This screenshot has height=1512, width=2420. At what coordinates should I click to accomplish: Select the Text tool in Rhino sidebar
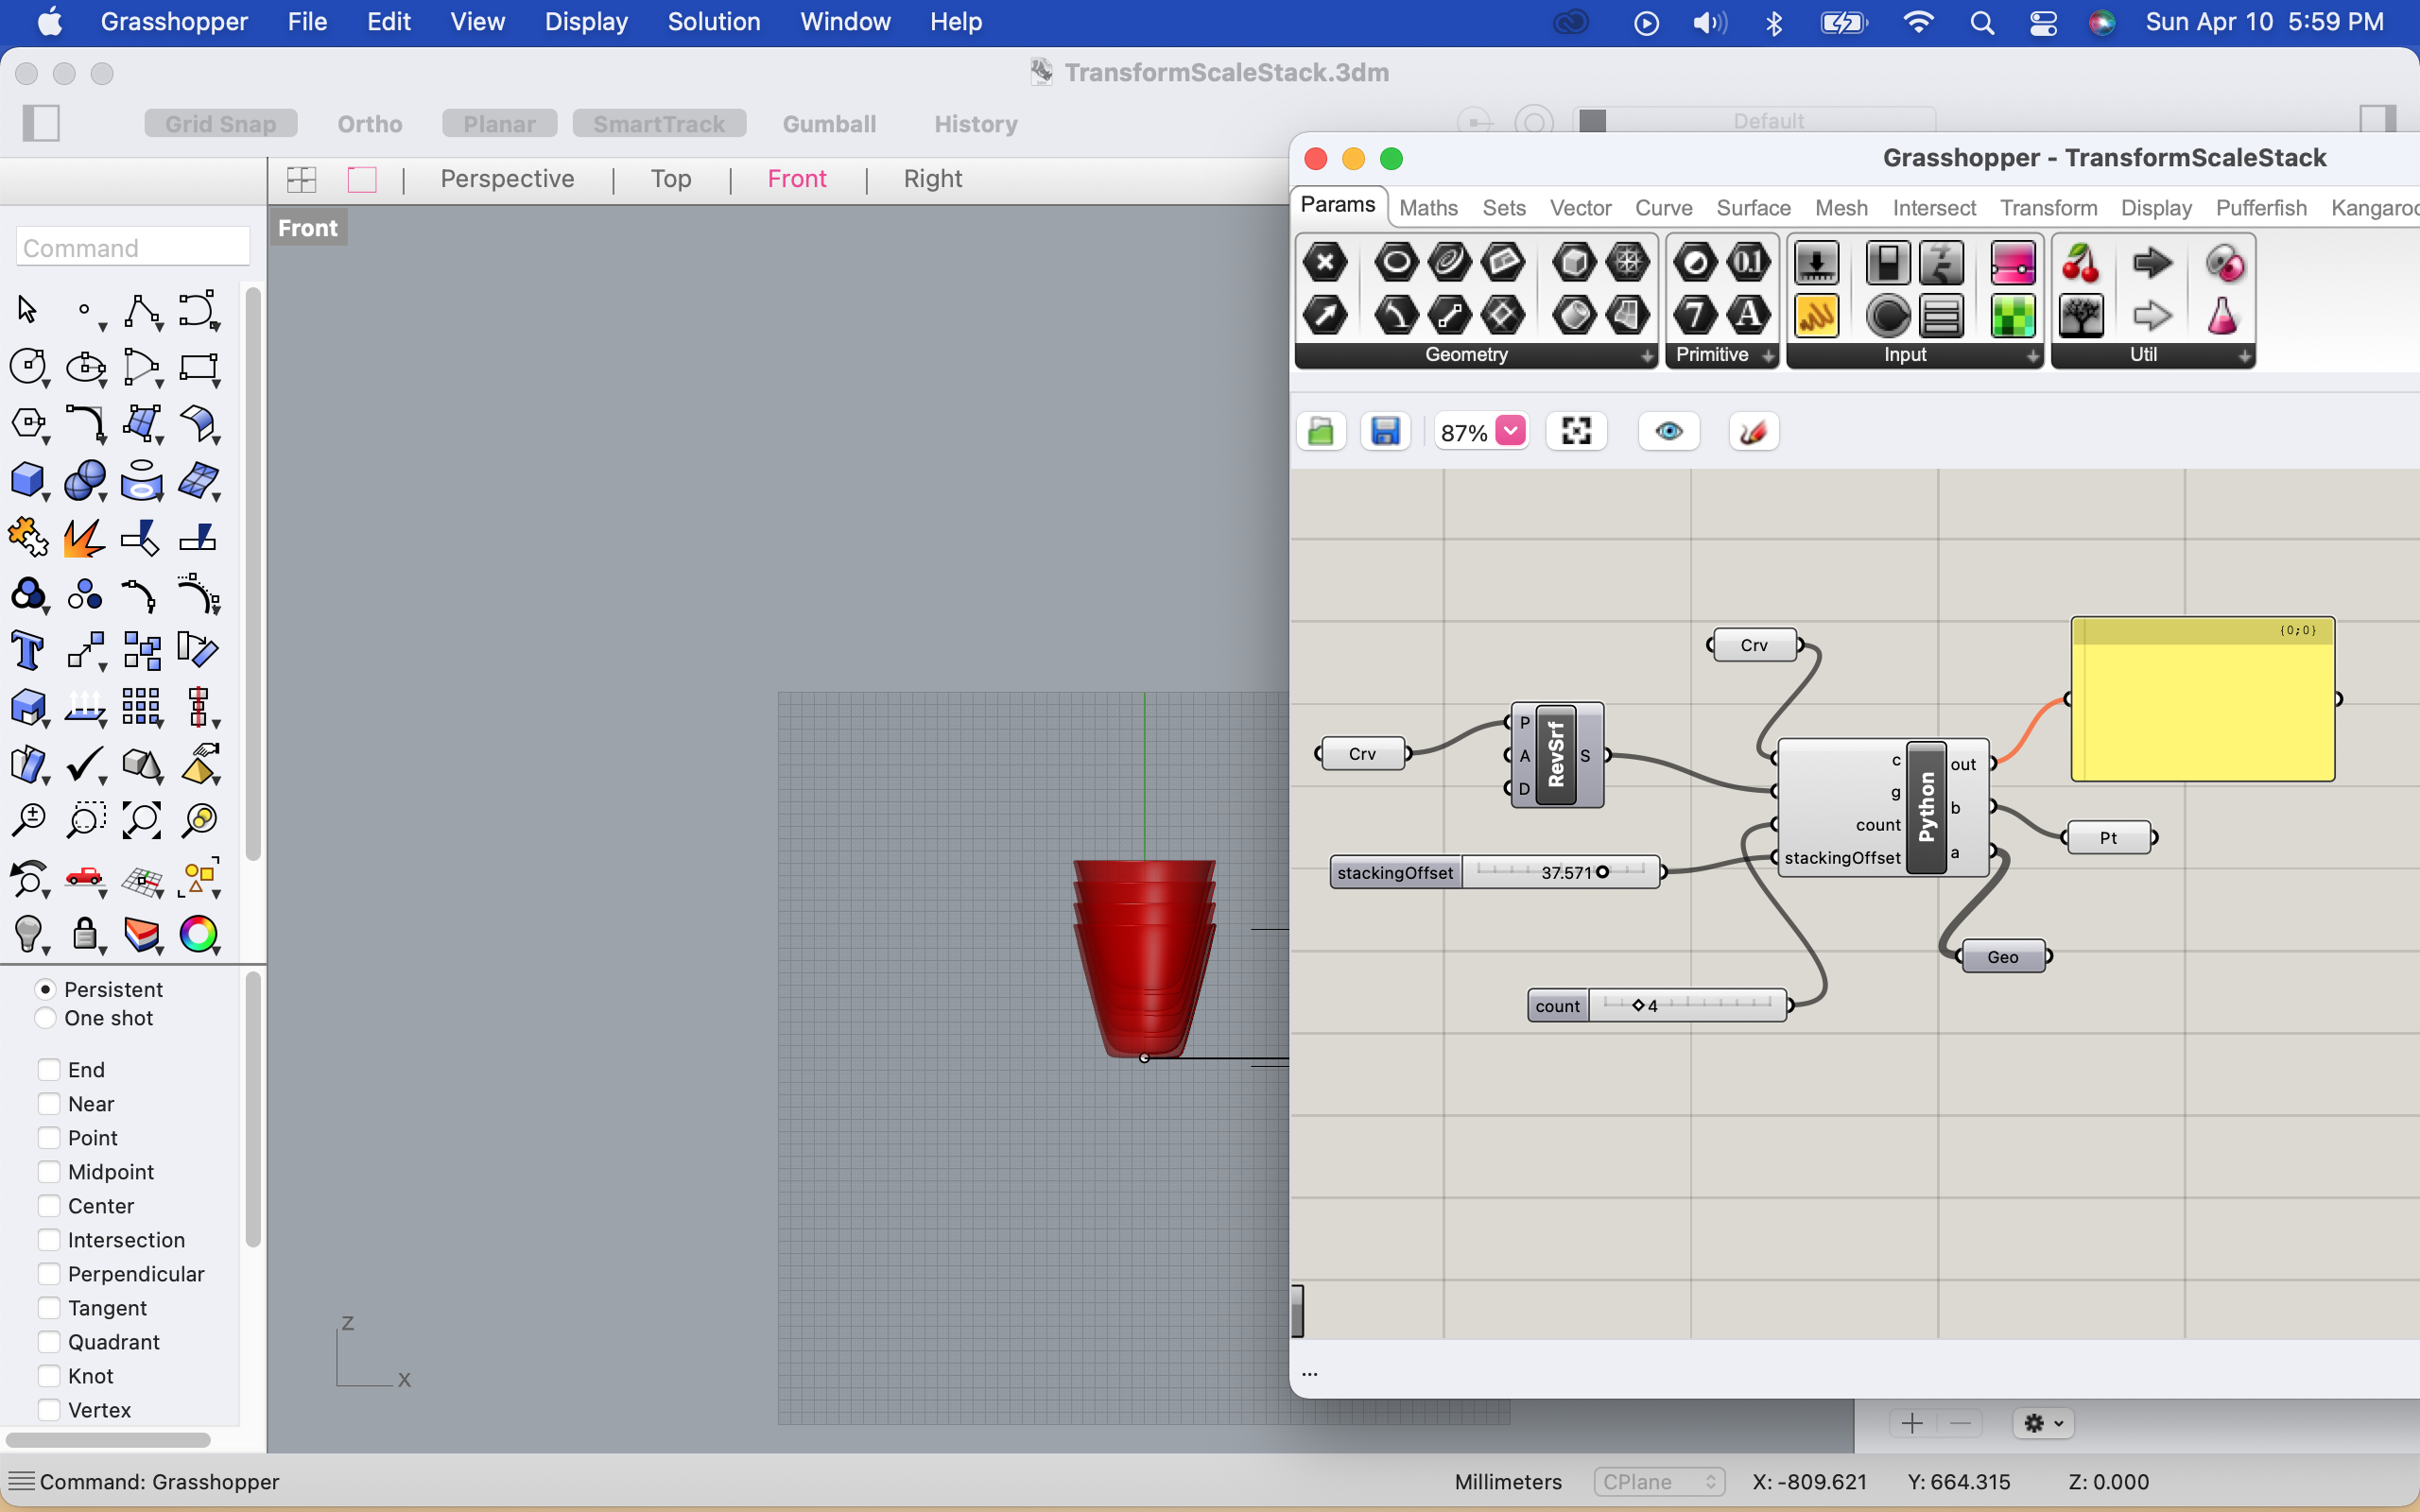pyautogui.click(x=27, y=651)
